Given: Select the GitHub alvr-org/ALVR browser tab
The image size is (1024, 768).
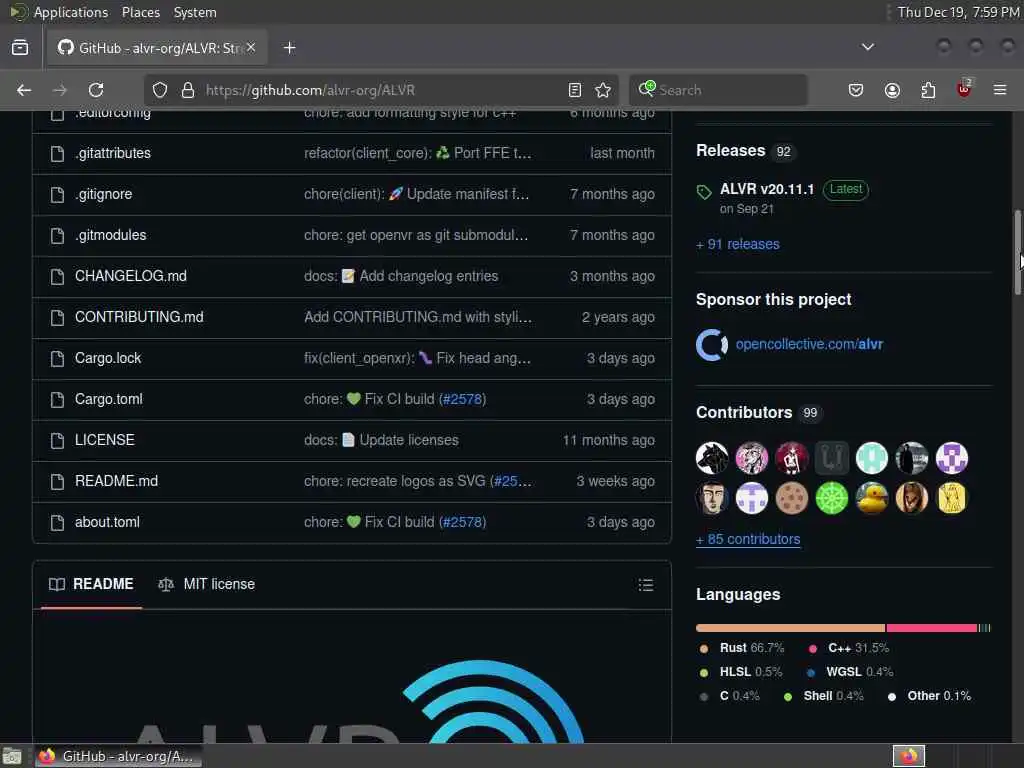Looking at the screenshot, I should [x=157, y=48].
